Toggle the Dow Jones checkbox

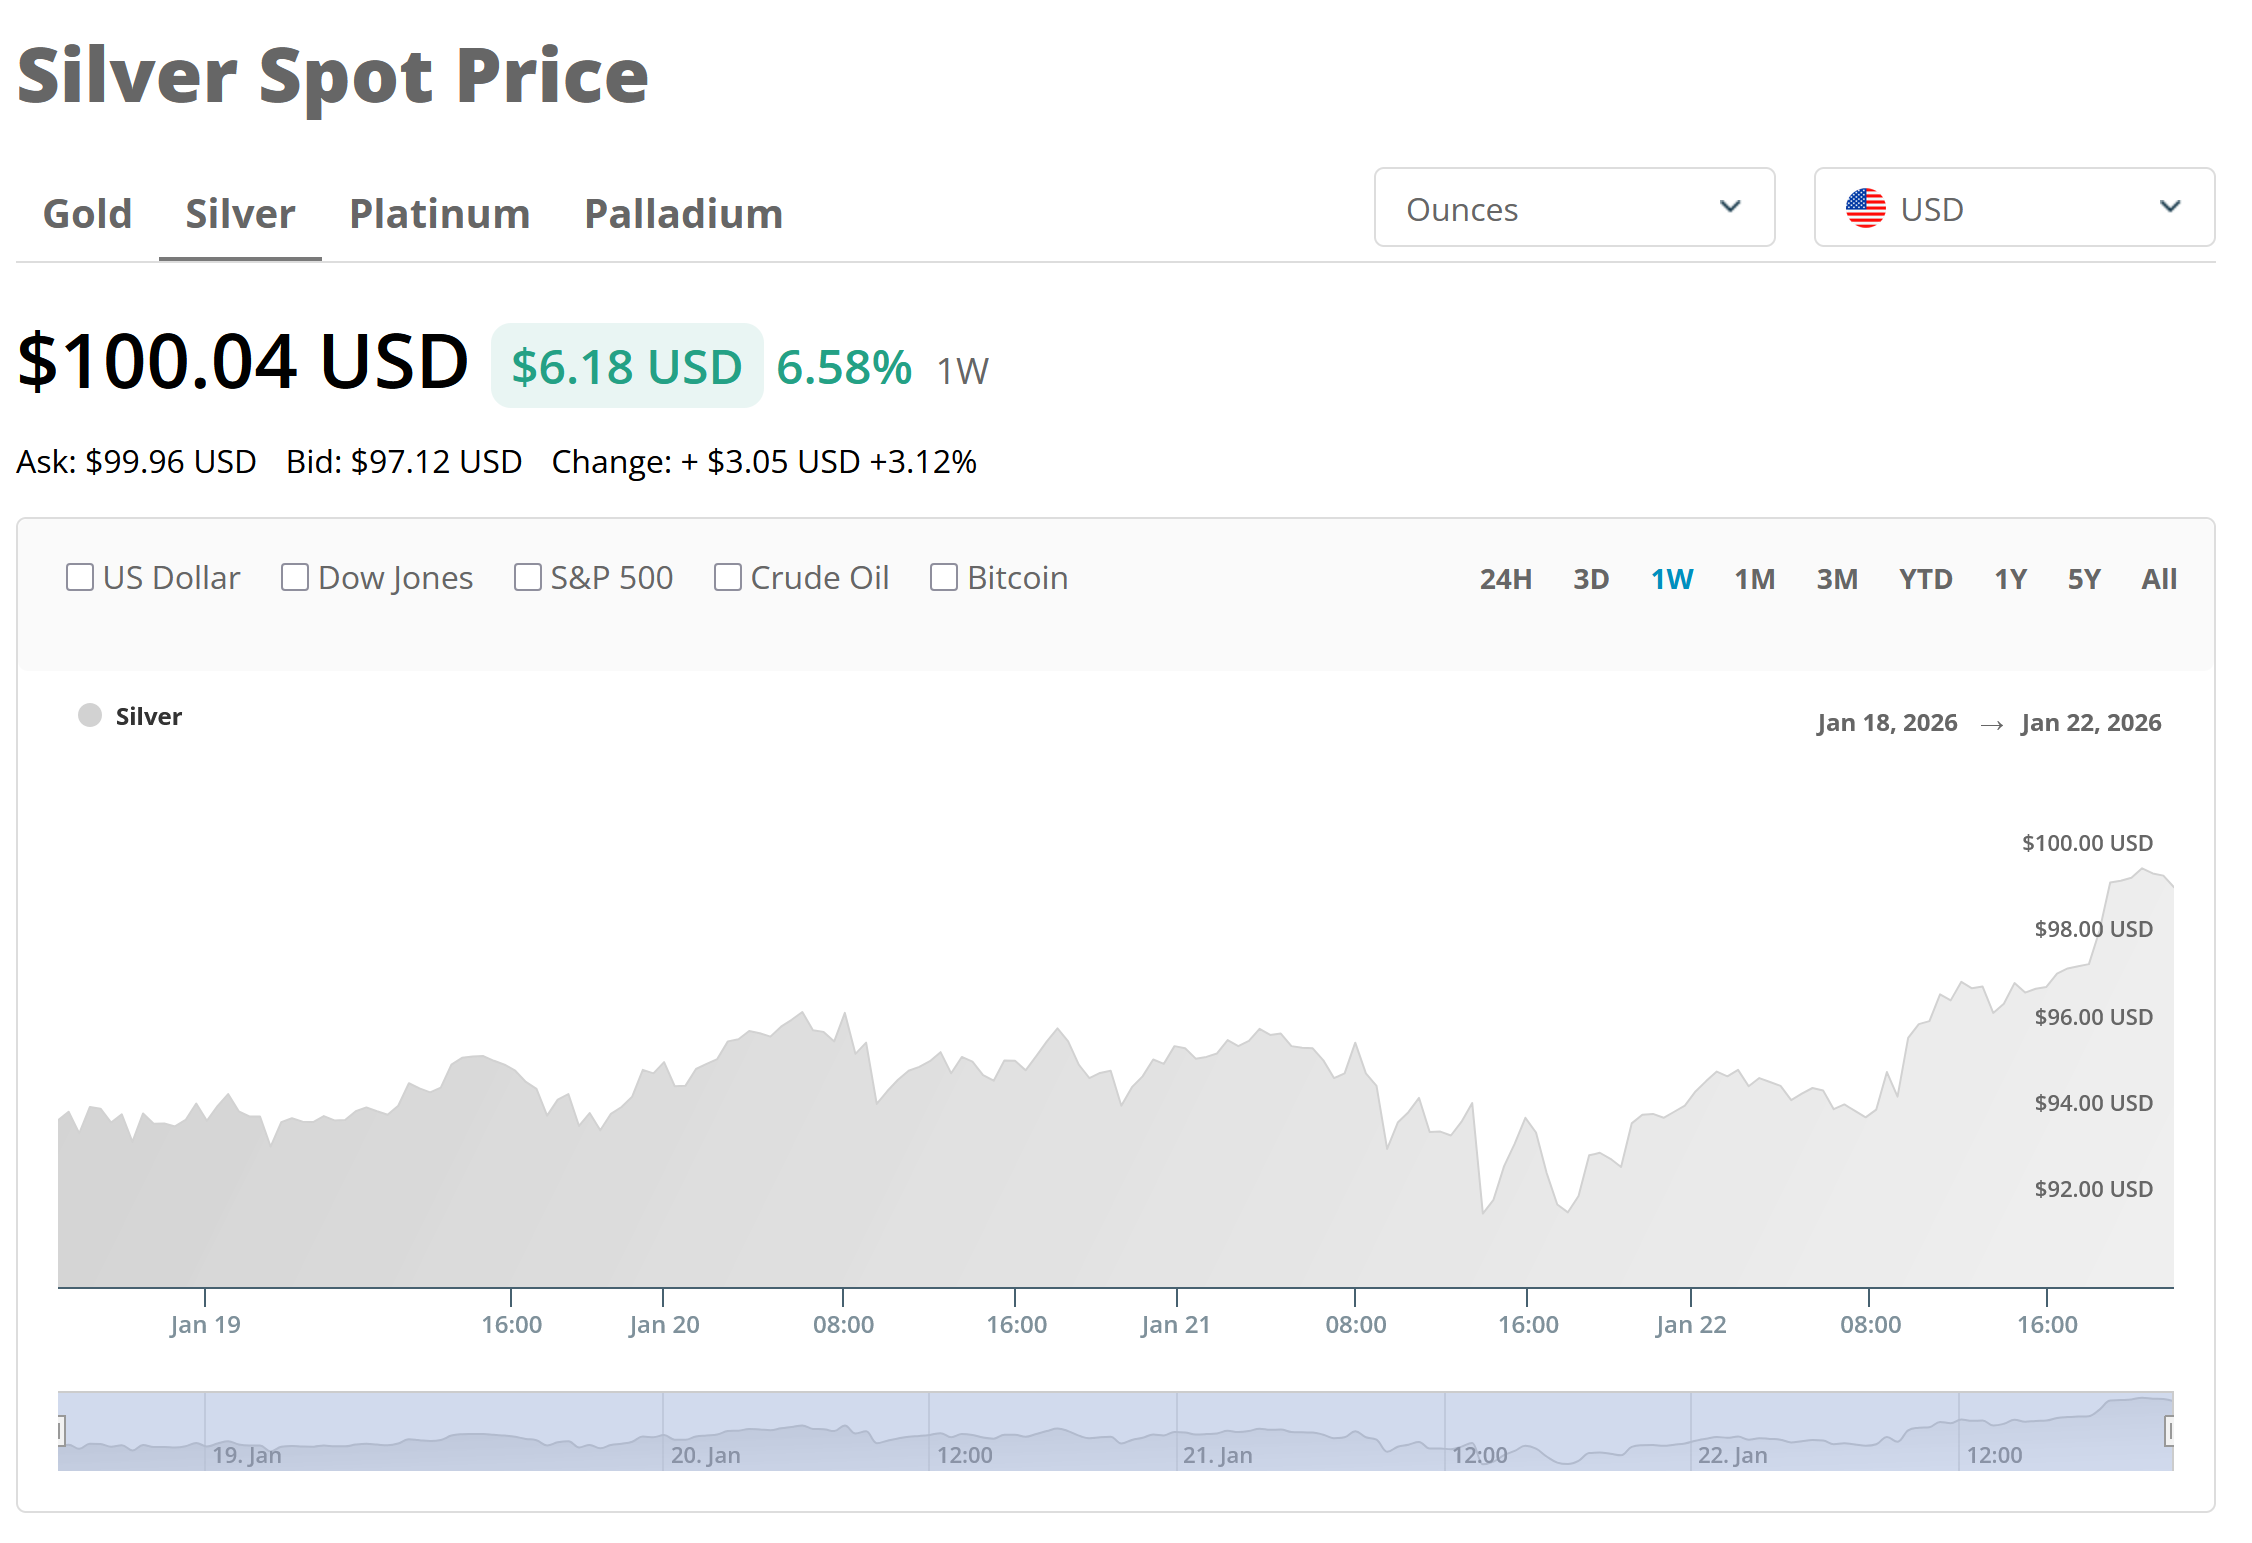(295, 577)
